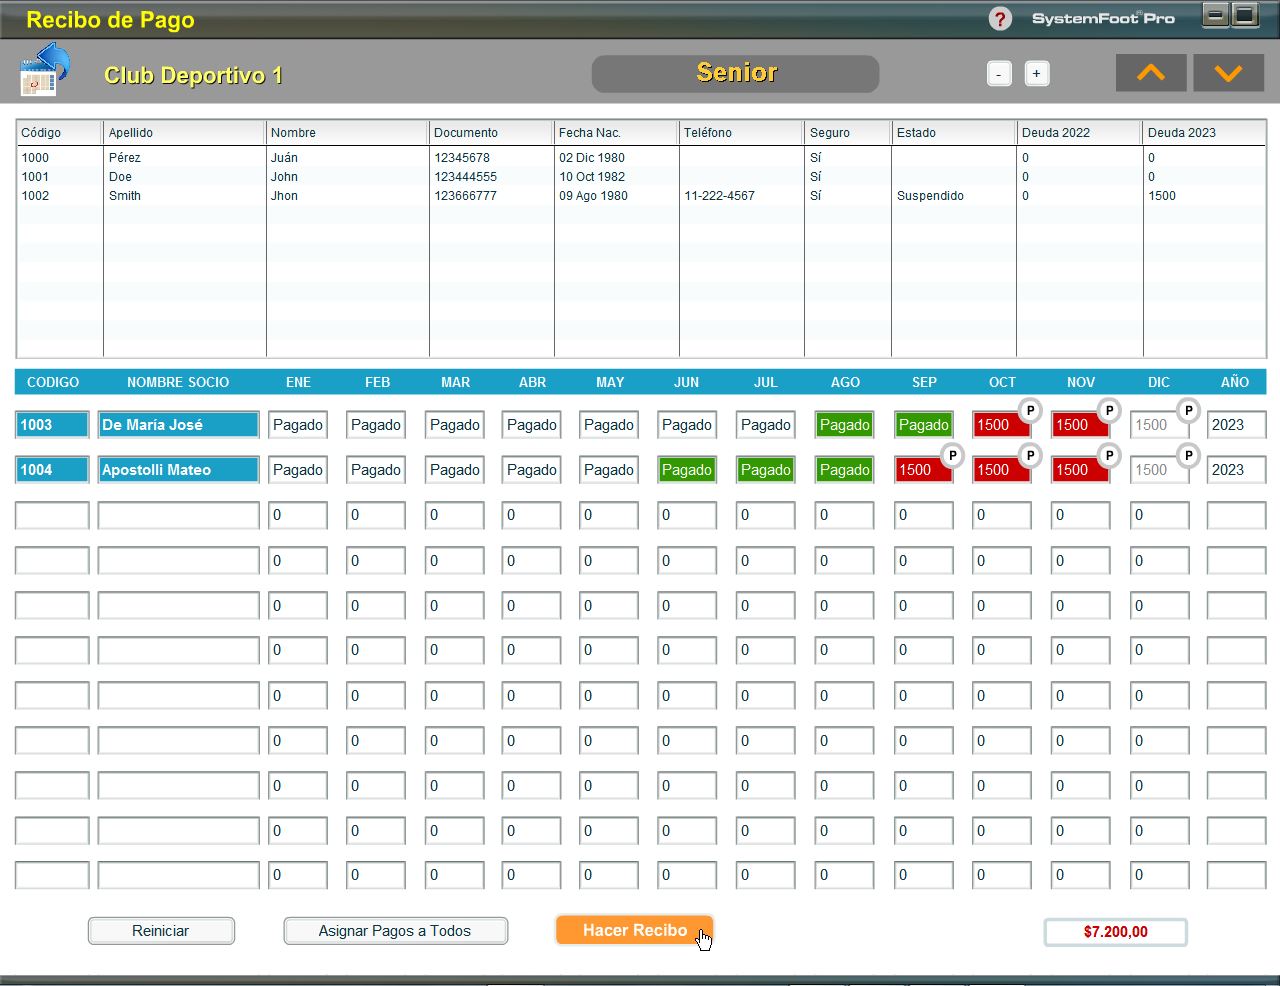Click red NOV 1500 field for De María José

point(1080,425)
